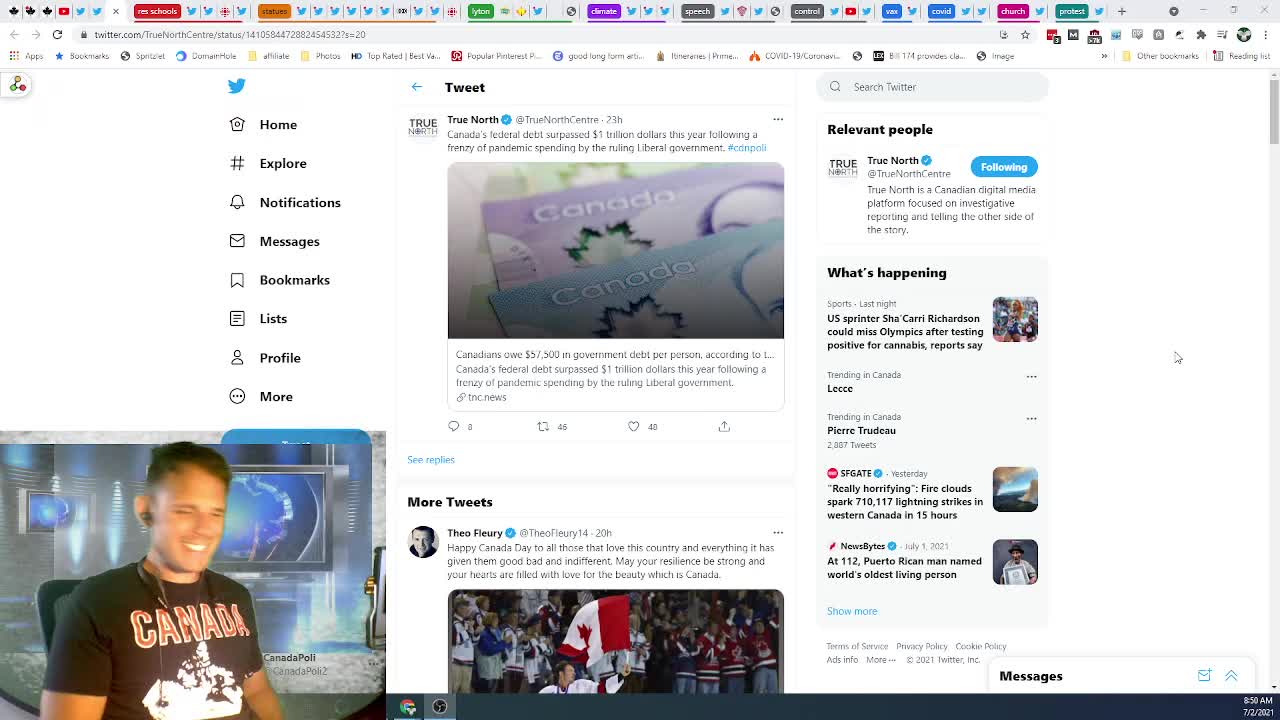Screen dimensions: 1280x720
Task: Switch to 'climate' tab group
Action: coord(603,11)
